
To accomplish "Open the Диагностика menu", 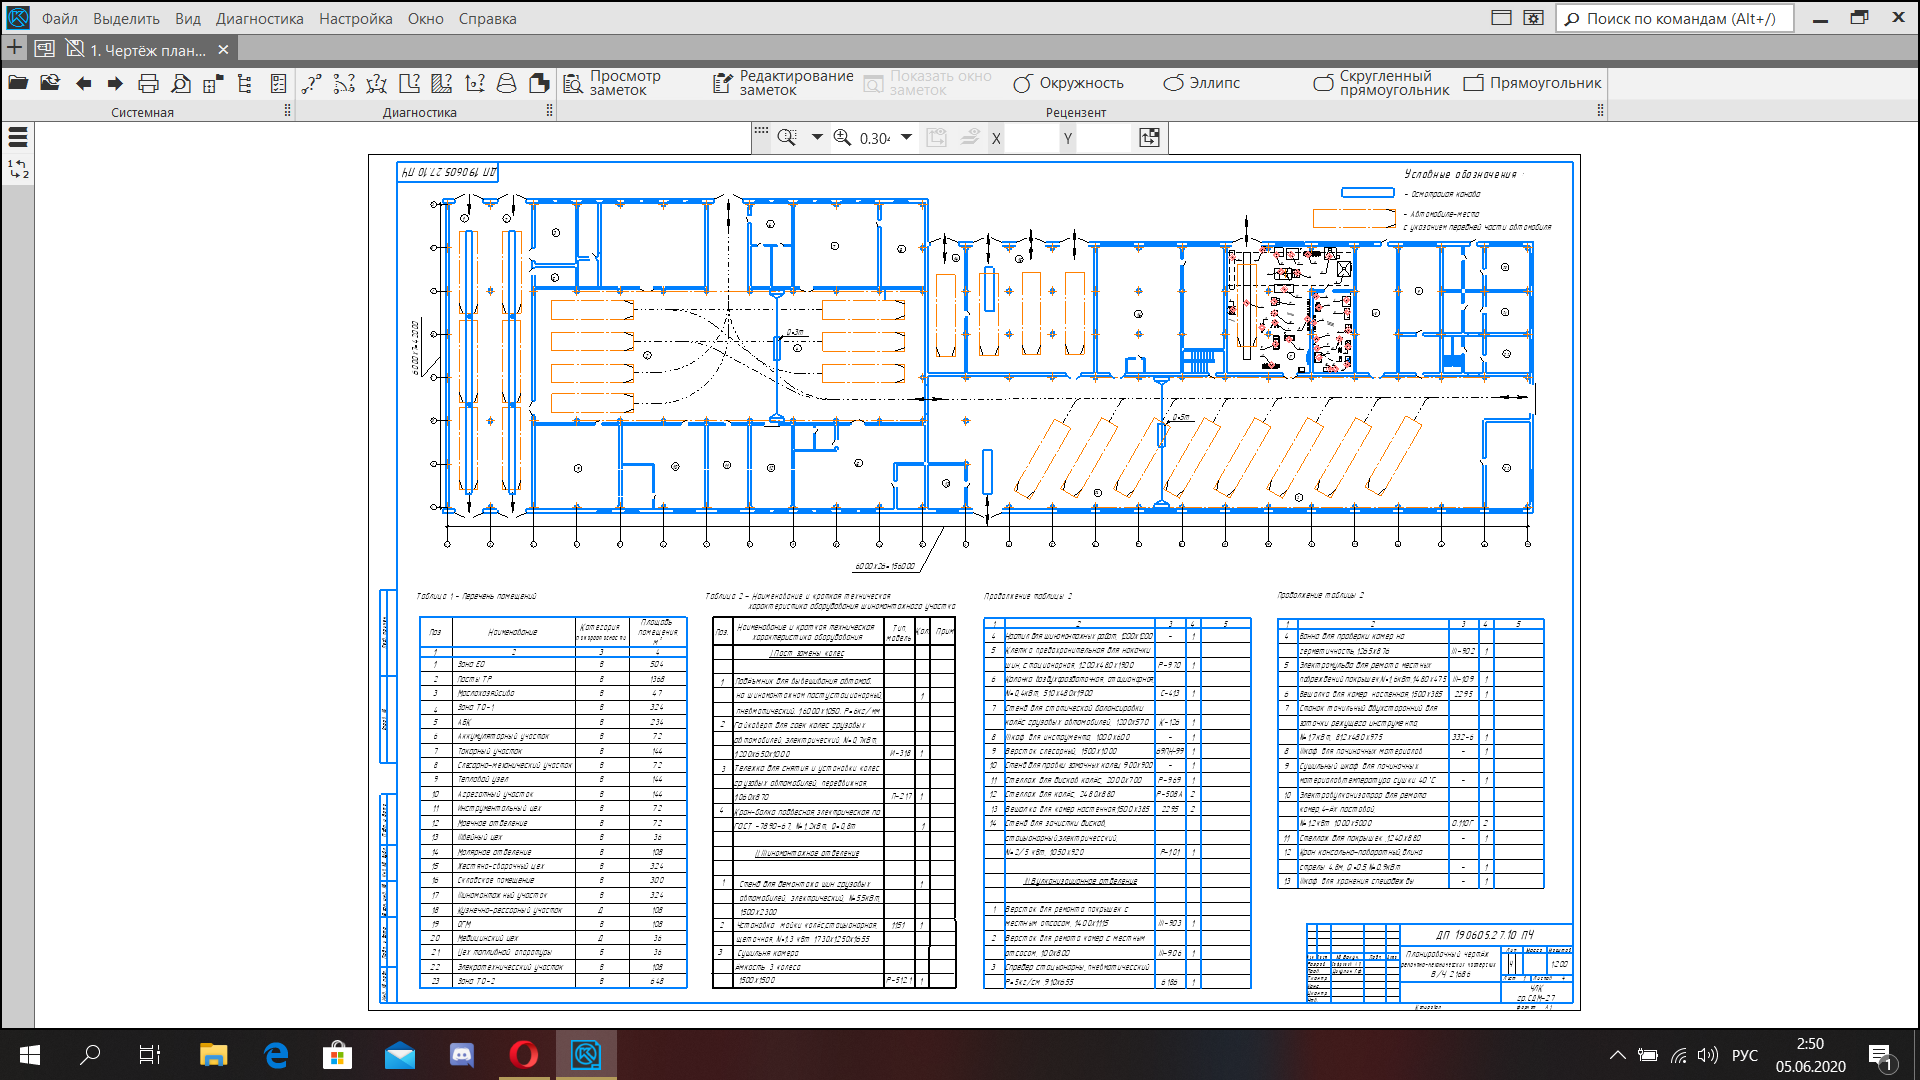I will coord(259,18).
